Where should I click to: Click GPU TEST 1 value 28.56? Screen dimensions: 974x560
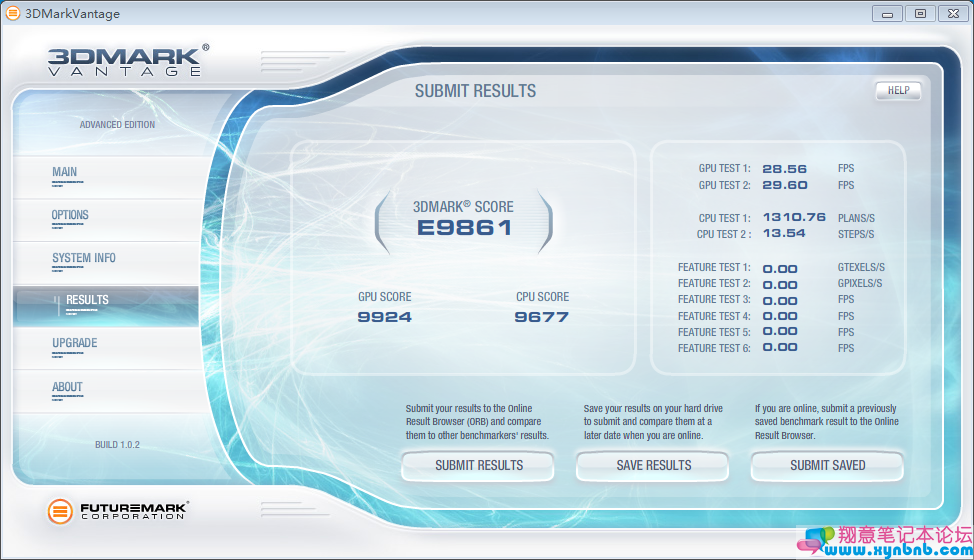(785, 169)
